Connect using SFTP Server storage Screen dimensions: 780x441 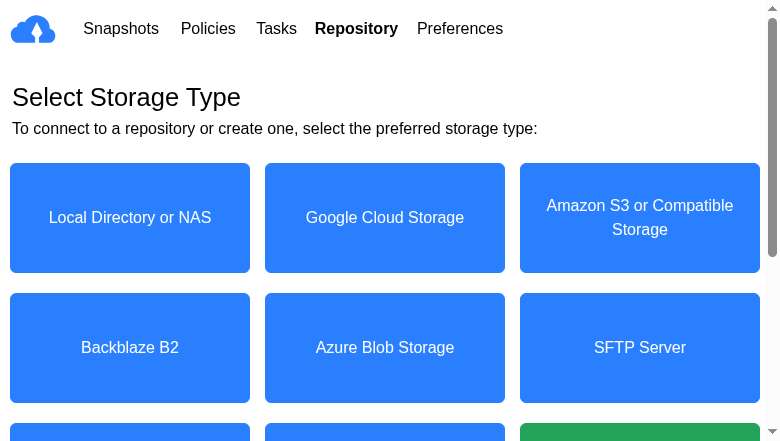[x=640, y=348]
